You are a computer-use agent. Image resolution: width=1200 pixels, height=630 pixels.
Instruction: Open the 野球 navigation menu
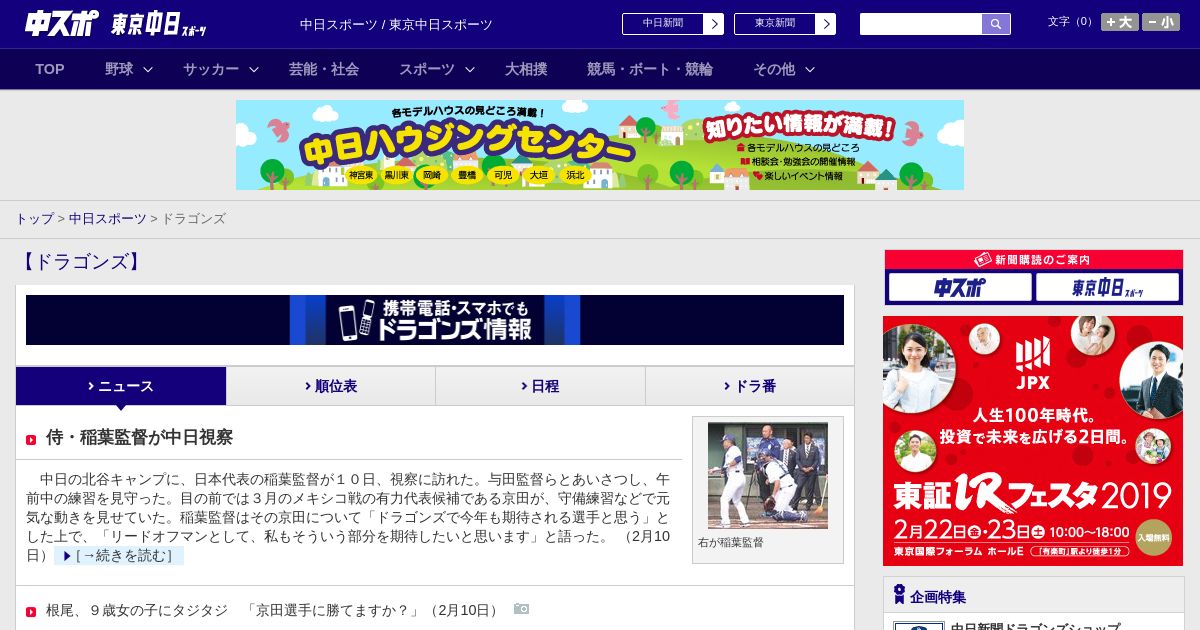[129, 69]
